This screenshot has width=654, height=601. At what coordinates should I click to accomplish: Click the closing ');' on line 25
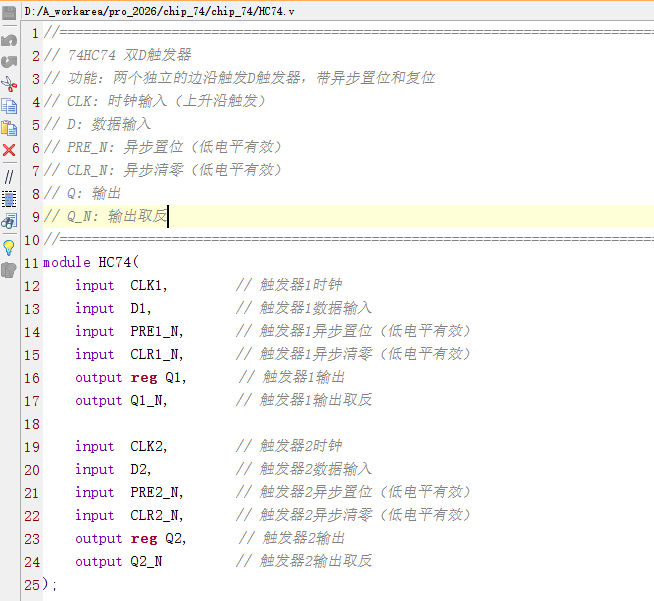click(x=50, y=584)
